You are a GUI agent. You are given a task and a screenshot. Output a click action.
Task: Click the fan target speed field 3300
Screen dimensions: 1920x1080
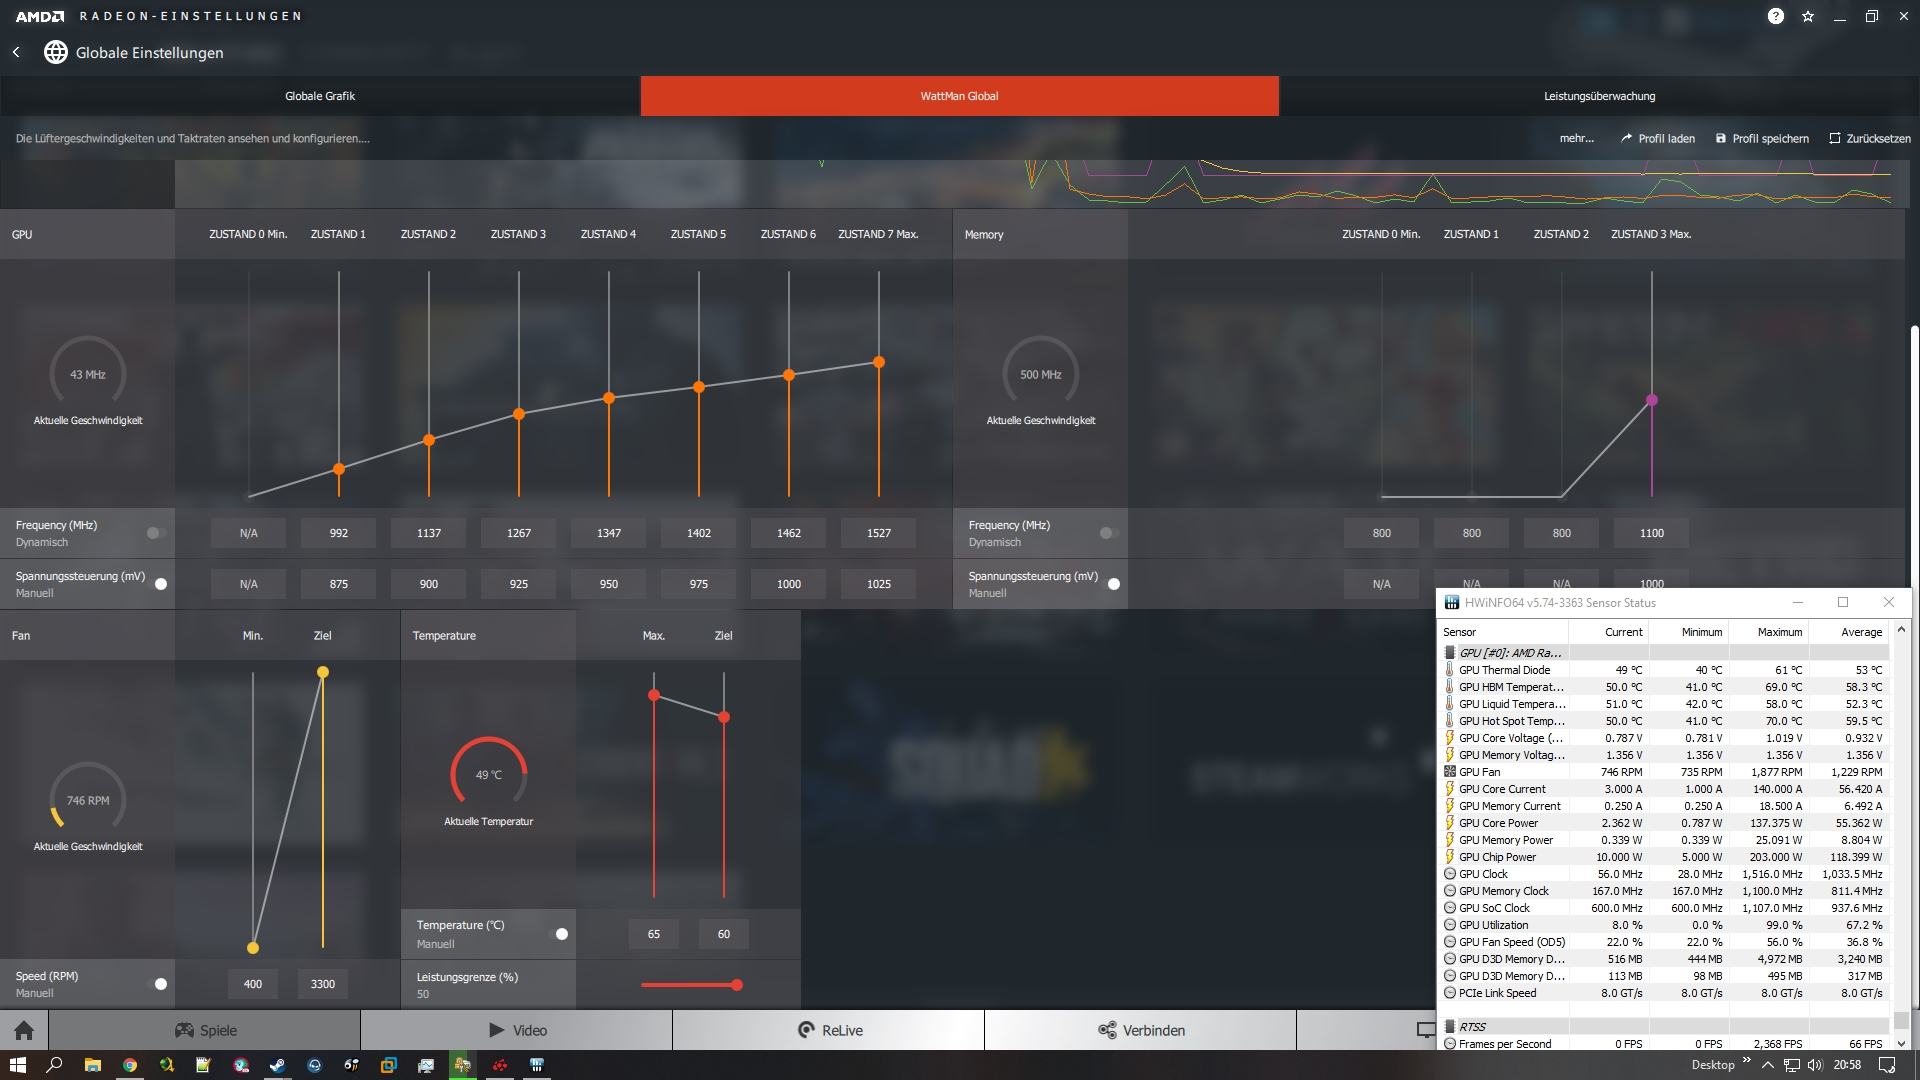[x=323, y=984]
